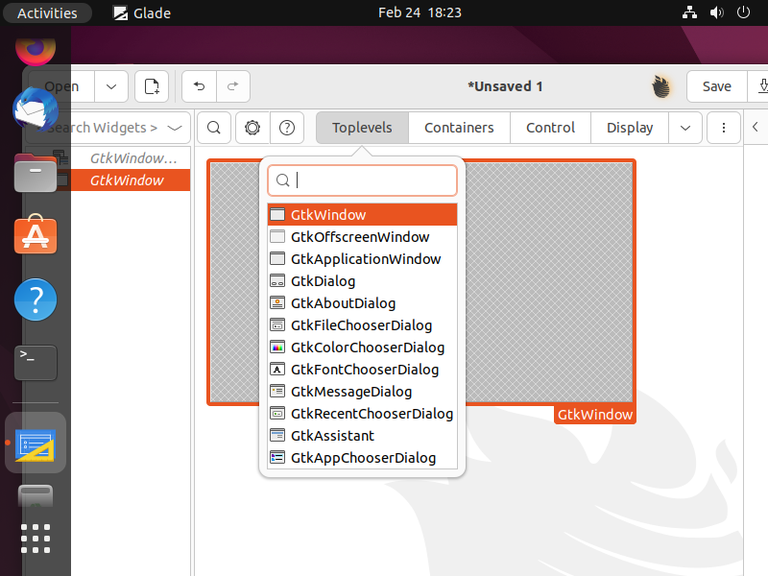
Task: Open Terminal from the dock
Action: 35,362
